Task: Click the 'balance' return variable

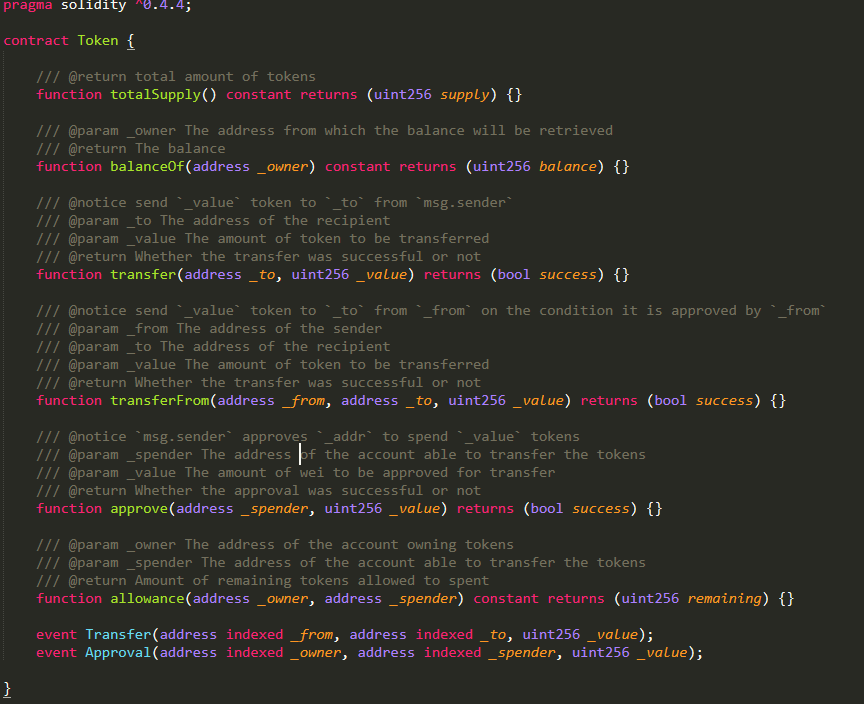Action: (x=568, y=166)
